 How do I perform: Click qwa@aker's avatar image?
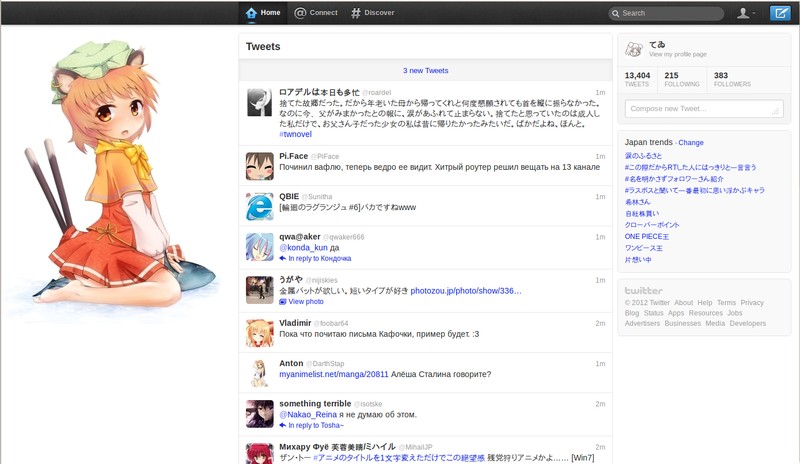coord(260,247)
